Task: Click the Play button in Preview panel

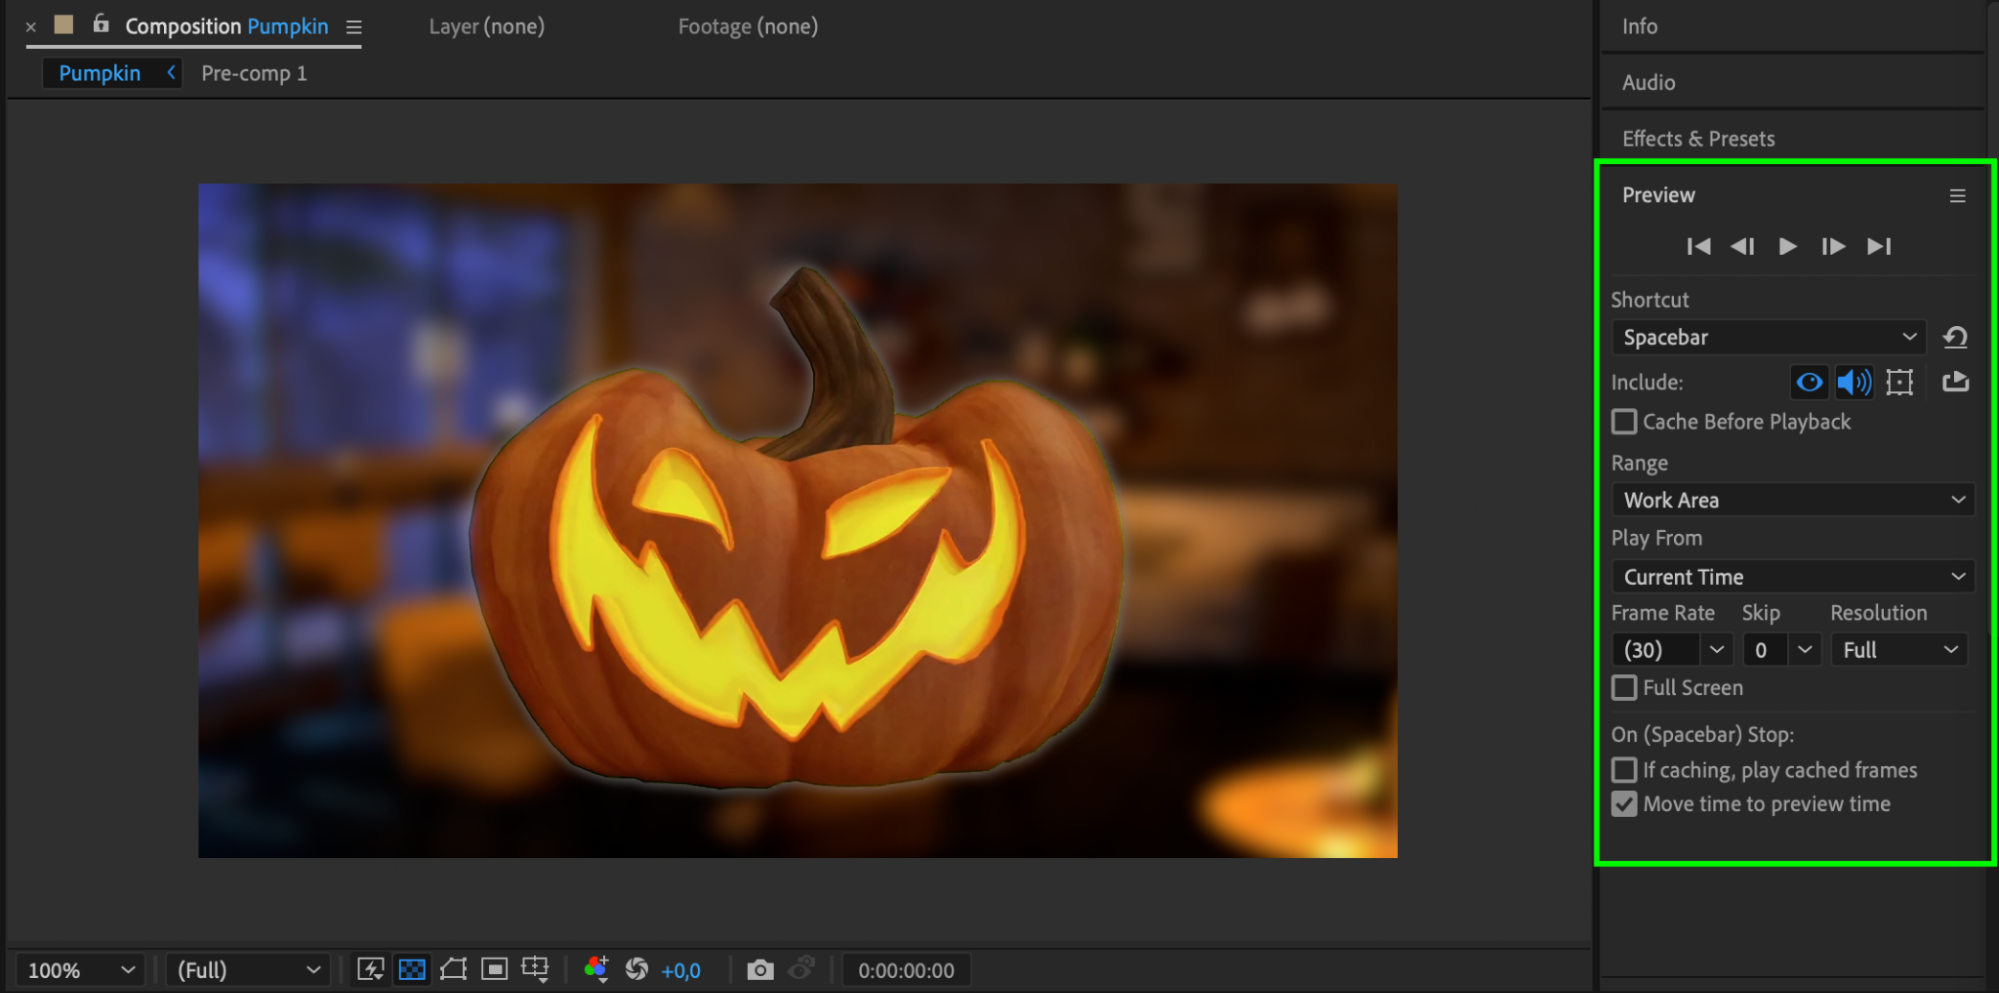Action: 1787,246
